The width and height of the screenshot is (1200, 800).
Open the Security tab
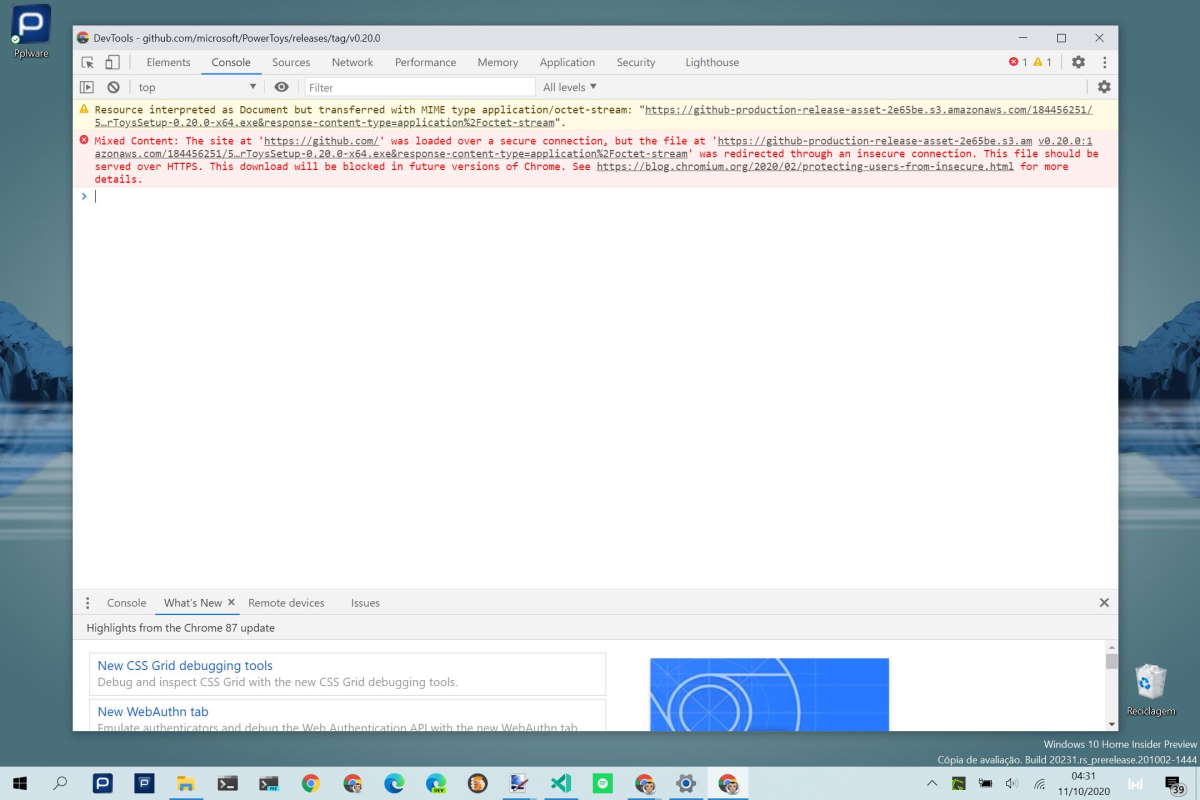click(x=636, y=62)
